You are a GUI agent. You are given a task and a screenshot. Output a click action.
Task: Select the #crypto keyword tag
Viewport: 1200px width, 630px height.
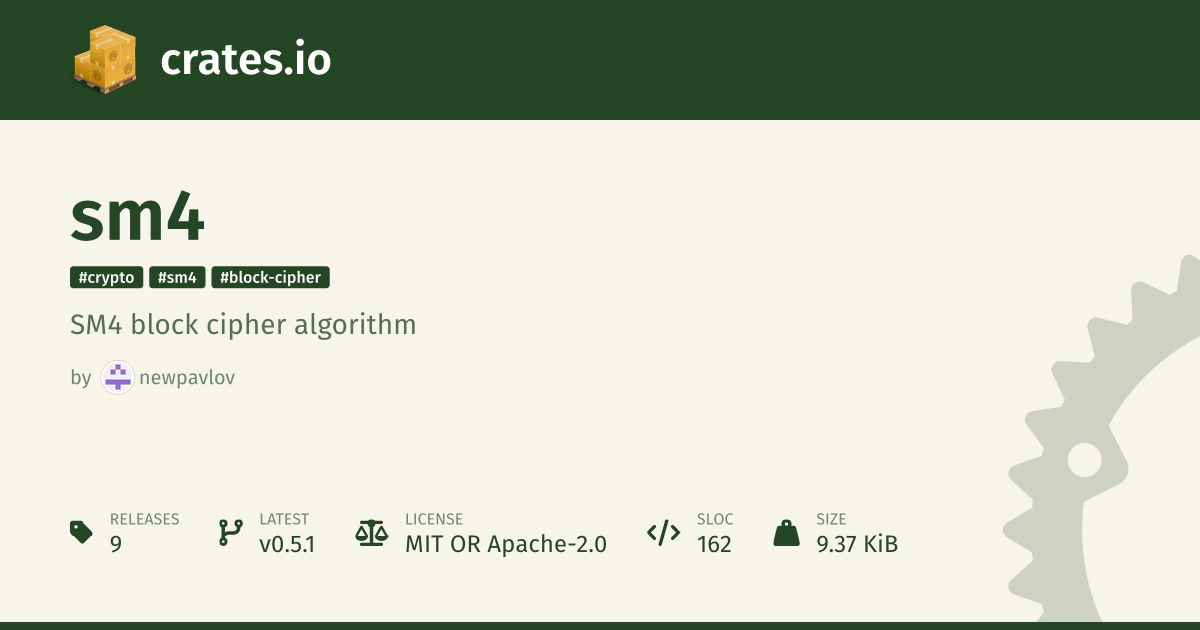coord(107,278)
